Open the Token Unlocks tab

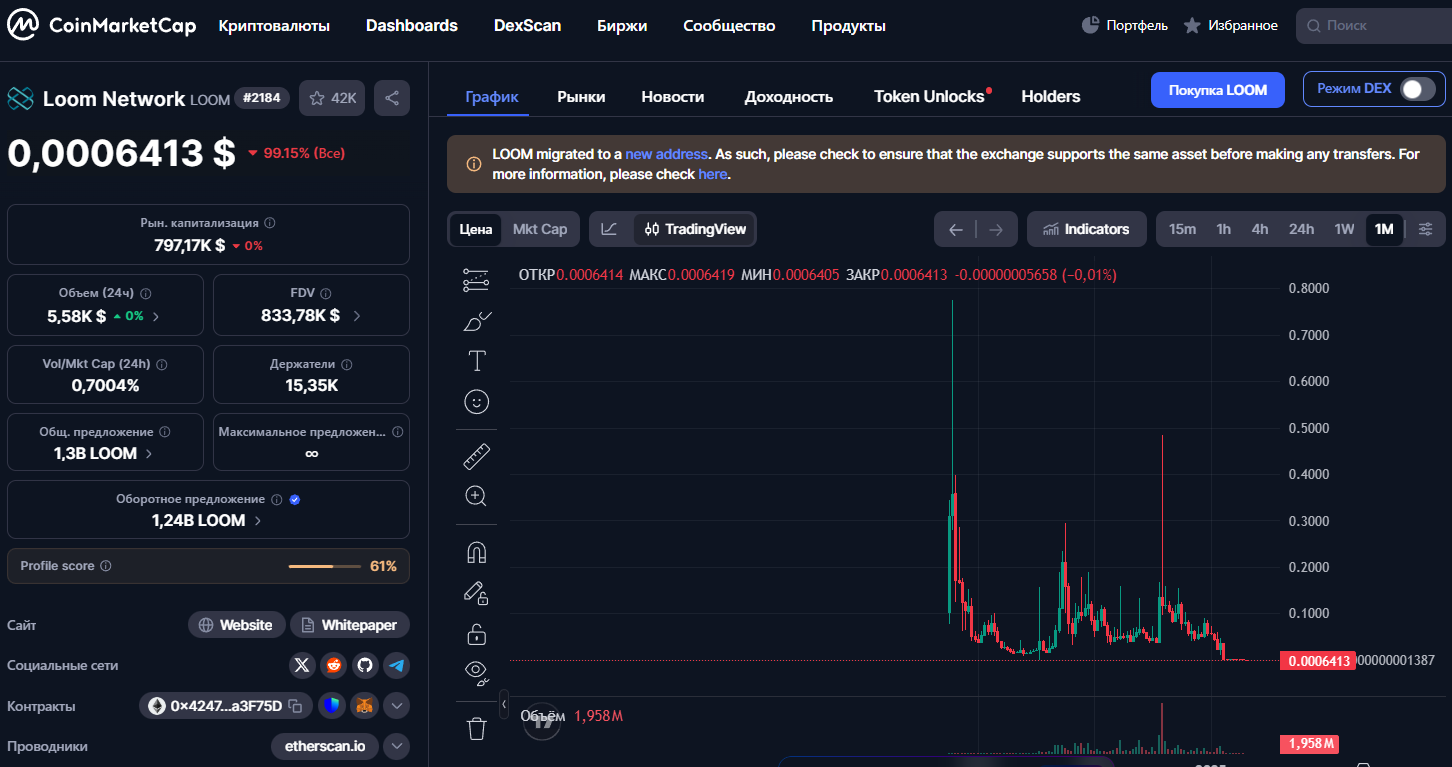click(929, 96)
